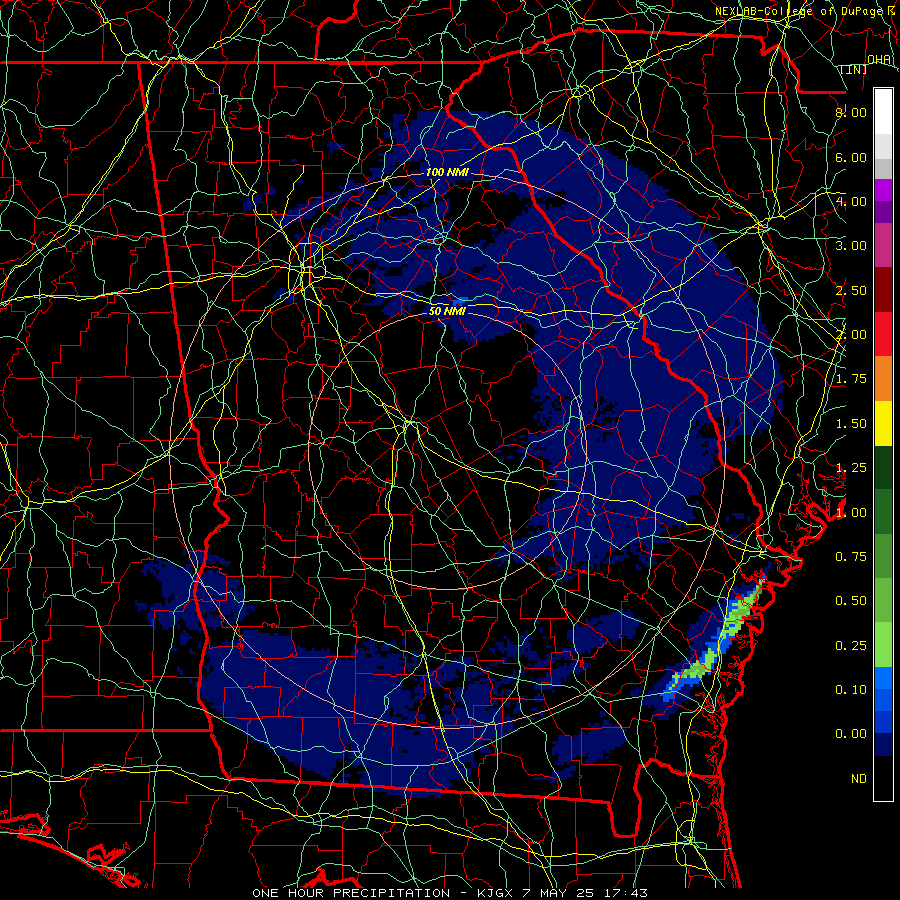Click the 1.50 legend value
The image size is (900, 900).
click(851, 424)
